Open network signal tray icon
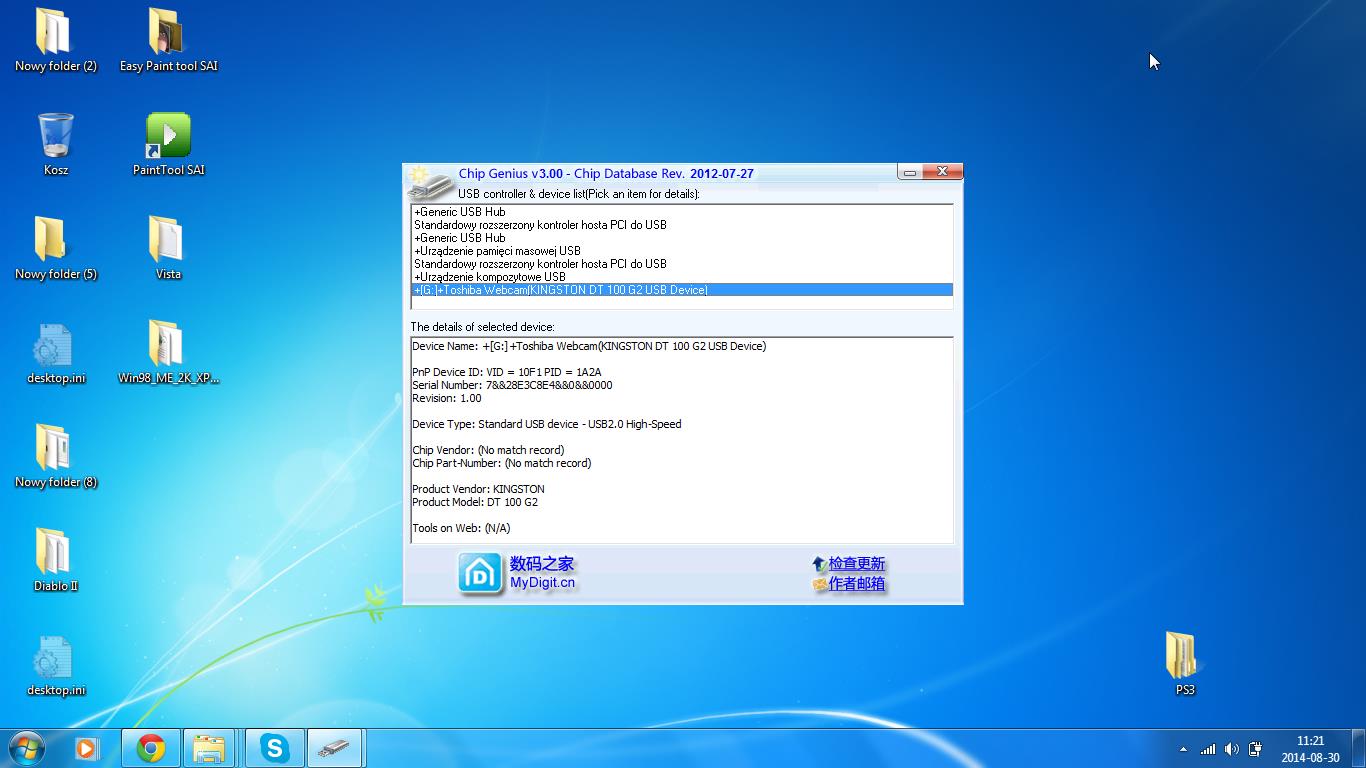1366x768 pixels. pos(1208,749)
